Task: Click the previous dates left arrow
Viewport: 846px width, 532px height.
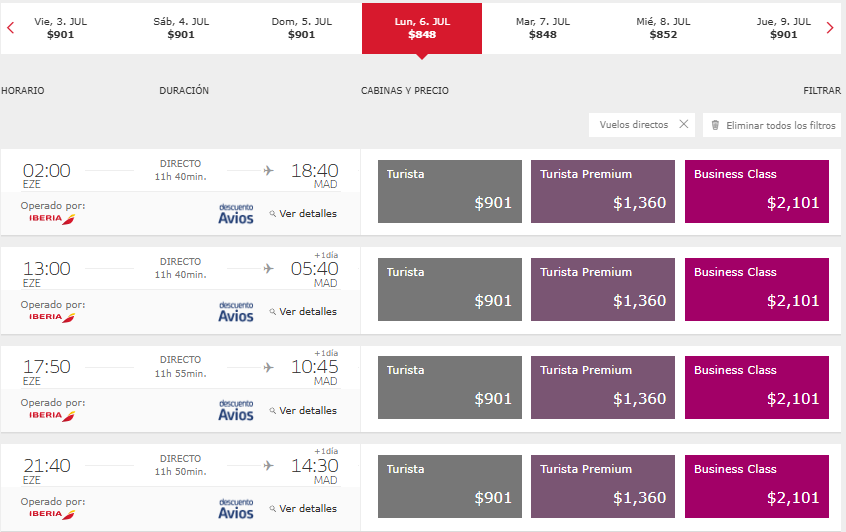Action: coord(10,28)
